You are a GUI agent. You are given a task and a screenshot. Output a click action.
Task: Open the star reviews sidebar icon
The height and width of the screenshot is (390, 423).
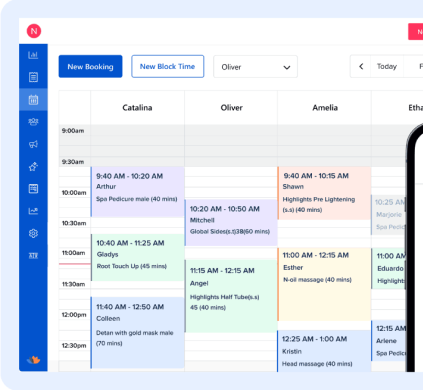point(33,166)
